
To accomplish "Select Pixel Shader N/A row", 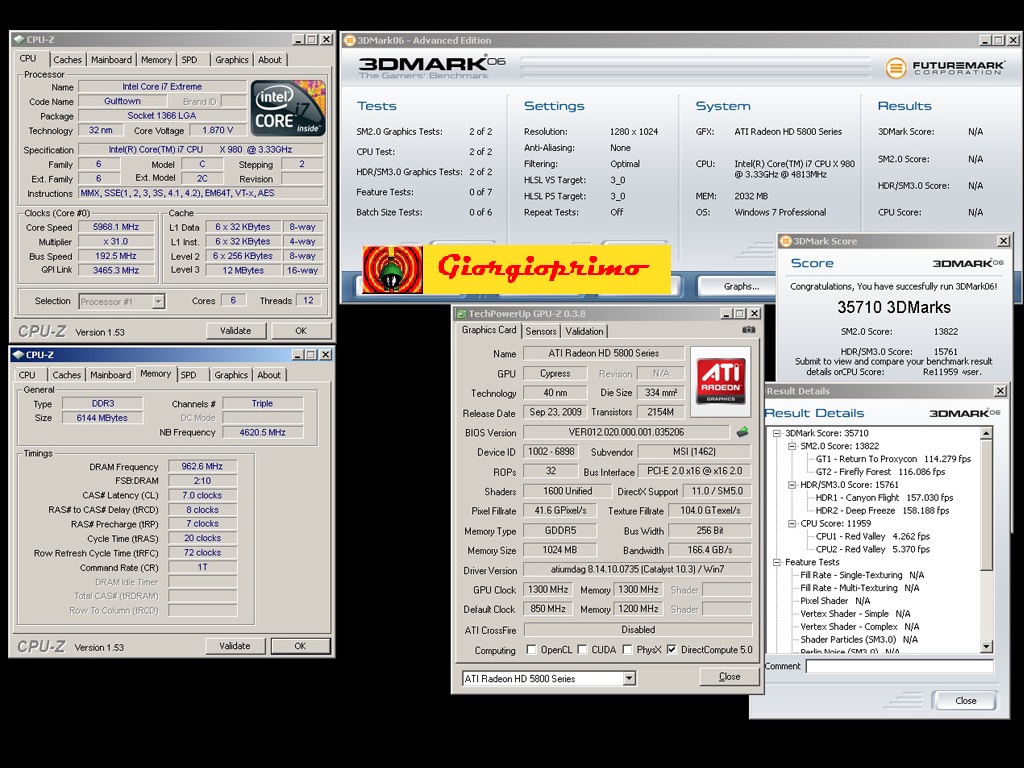I will tap(835, 601).
